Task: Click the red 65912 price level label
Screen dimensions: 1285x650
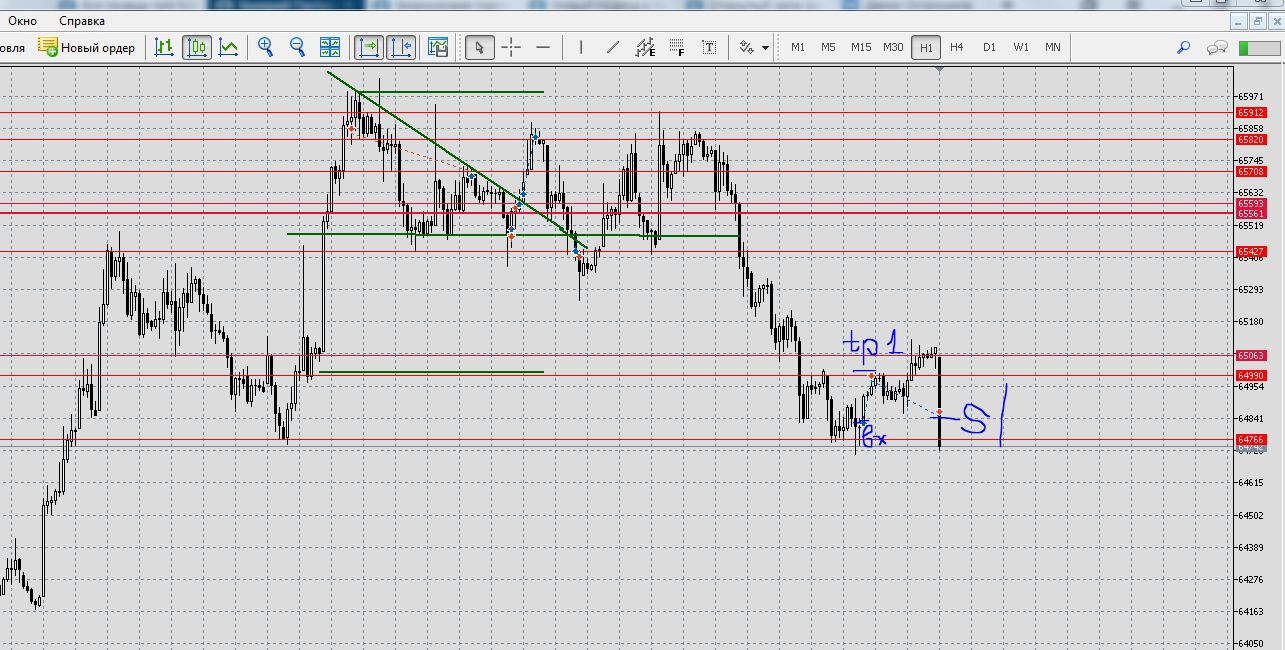Action: click(x=1252, y=113)
